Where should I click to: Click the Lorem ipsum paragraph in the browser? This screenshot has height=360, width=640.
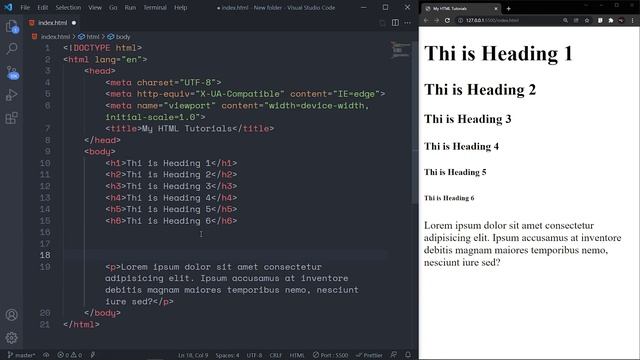522,244
